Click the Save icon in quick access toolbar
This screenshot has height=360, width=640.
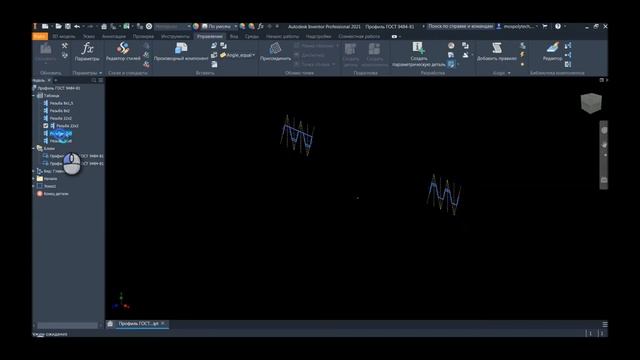click(68, 26)
